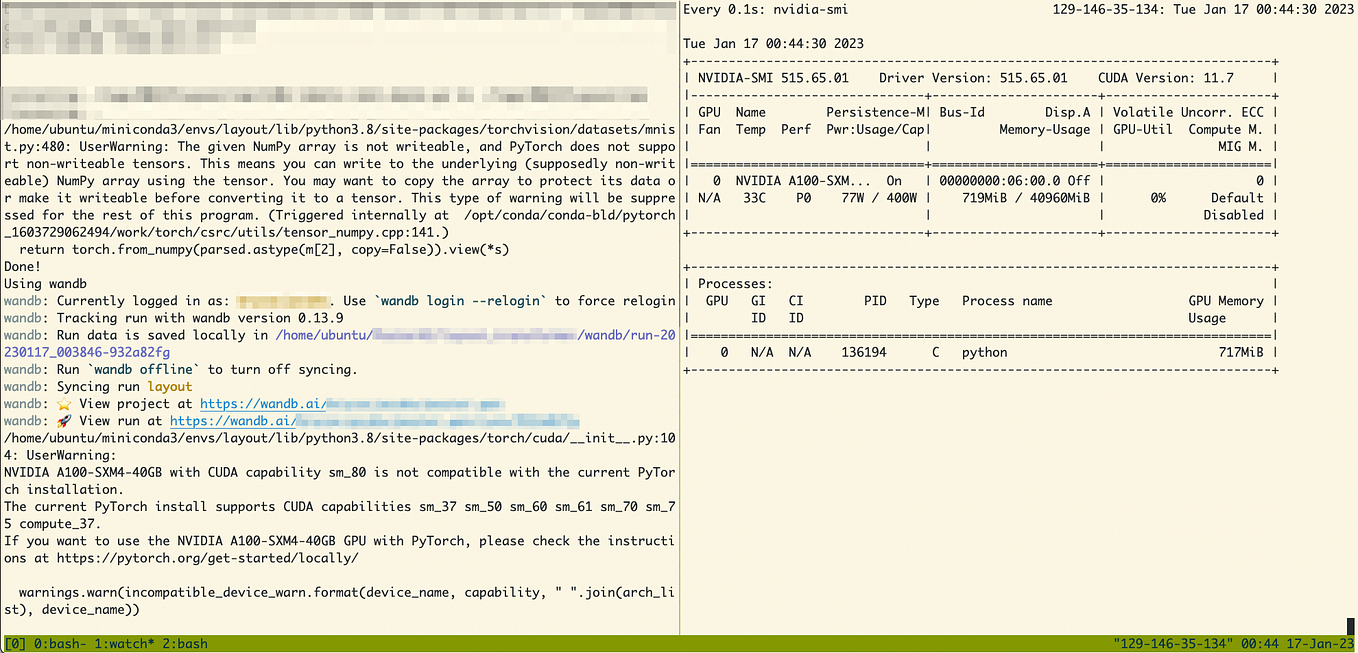Click the 'Every 0.1s: nvidia-smi' watch header
This screenshot has height=653, width=1358.
point(766,9)
